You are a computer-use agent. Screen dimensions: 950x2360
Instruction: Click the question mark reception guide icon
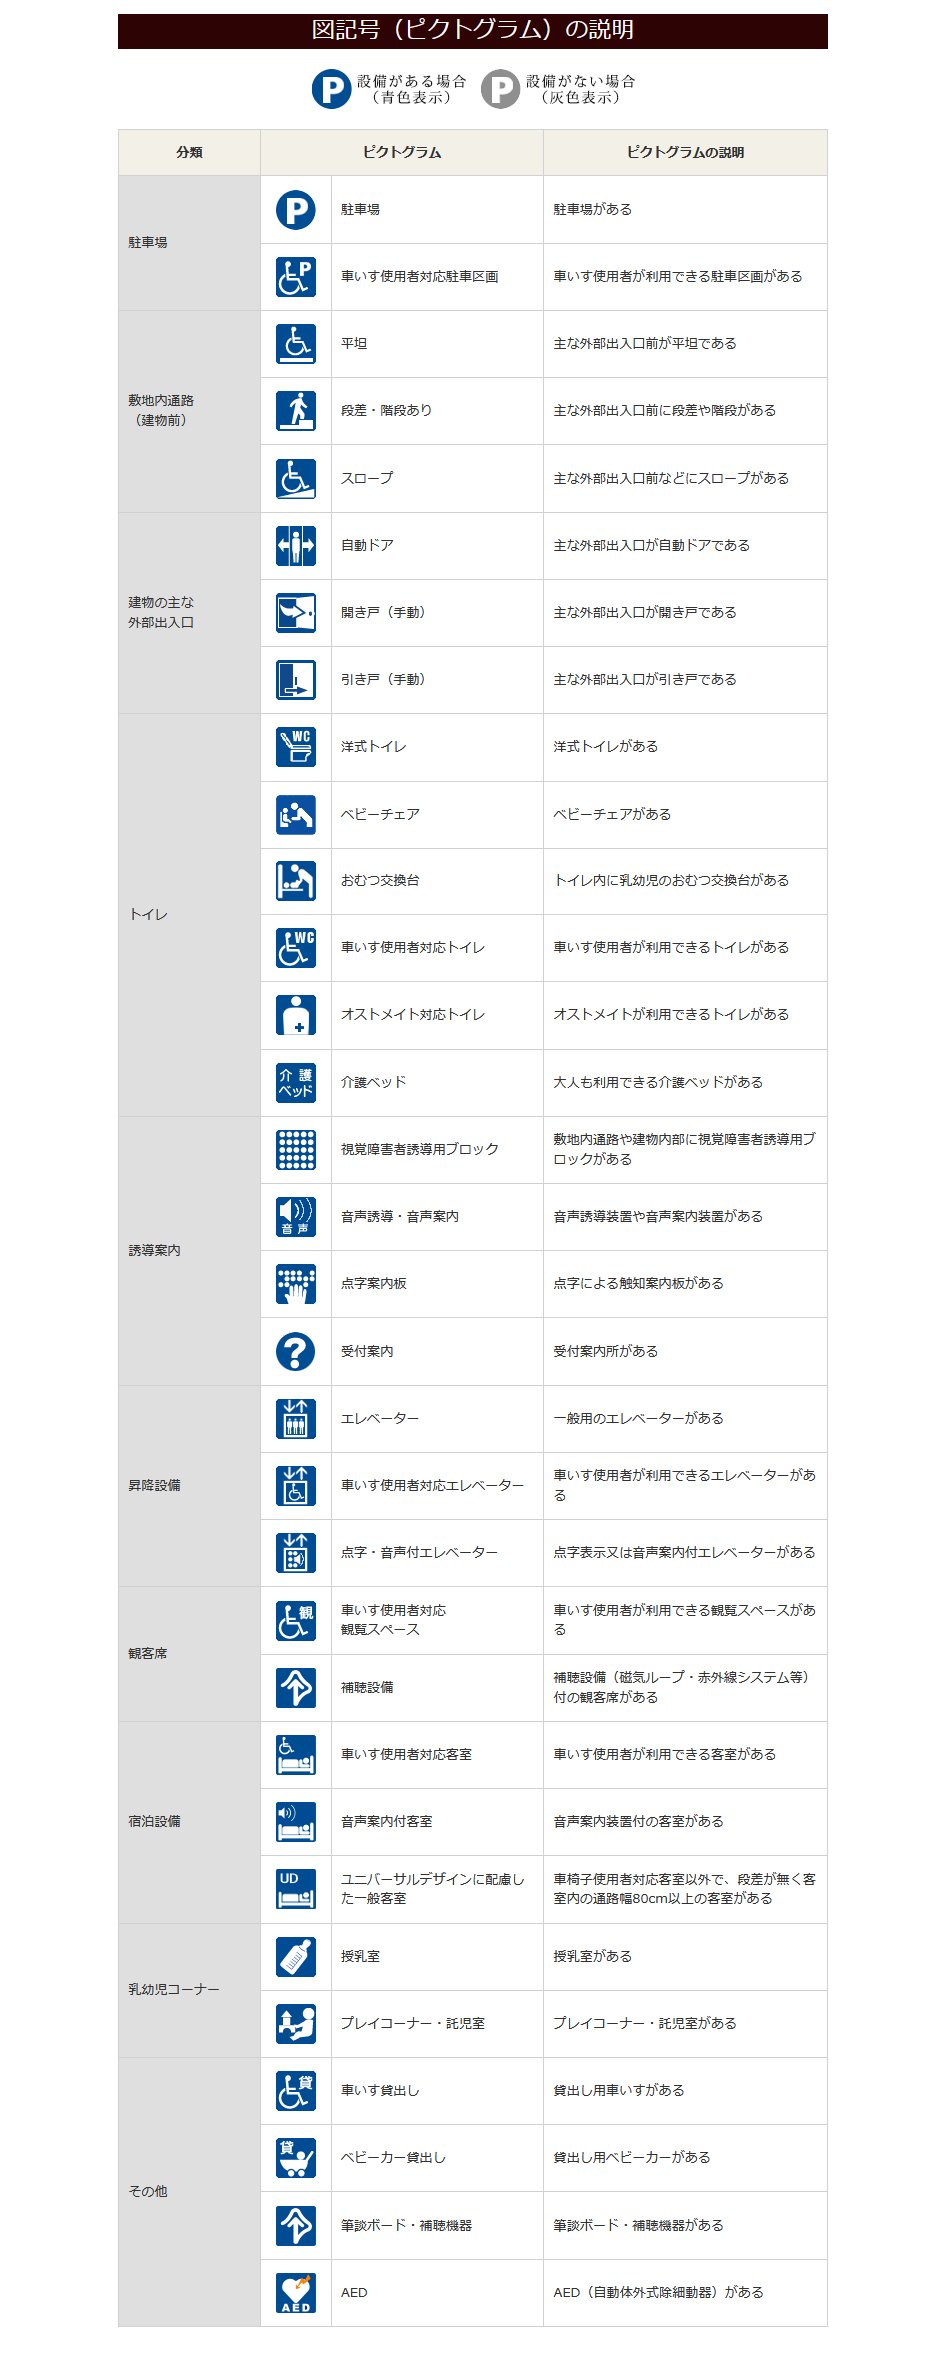(296, 1351)
